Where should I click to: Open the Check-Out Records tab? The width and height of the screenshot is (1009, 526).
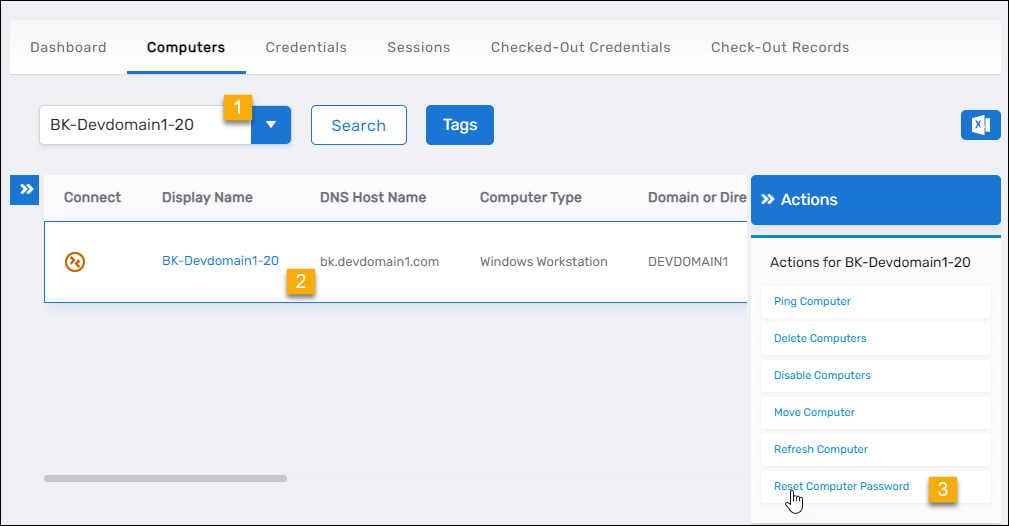click(x=780, y=47)
